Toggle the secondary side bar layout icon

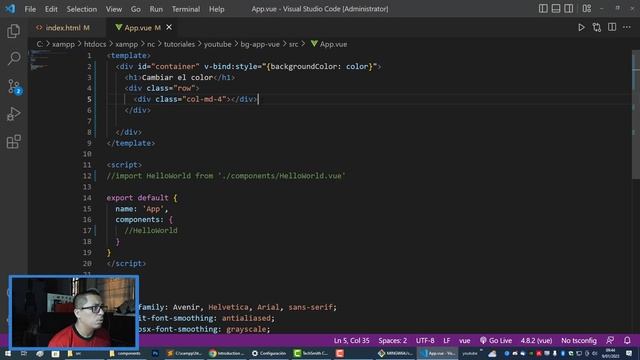point(569,9)
